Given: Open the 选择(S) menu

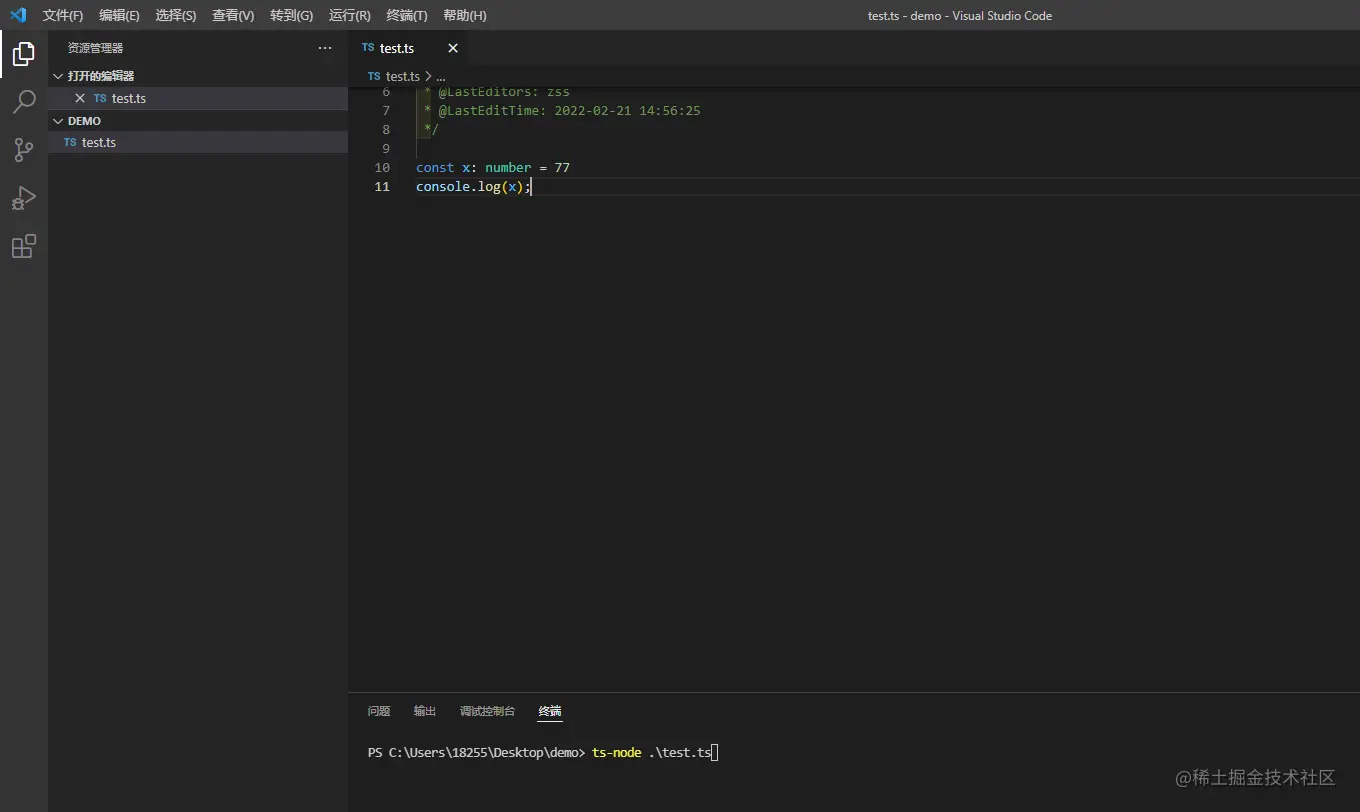Looking at the screenshot, I should 176,15.
